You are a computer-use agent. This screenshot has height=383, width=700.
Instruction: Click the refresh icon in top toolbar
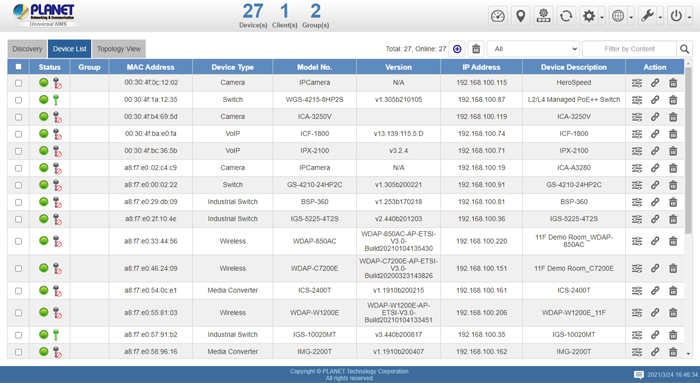[x=566, y=17]
